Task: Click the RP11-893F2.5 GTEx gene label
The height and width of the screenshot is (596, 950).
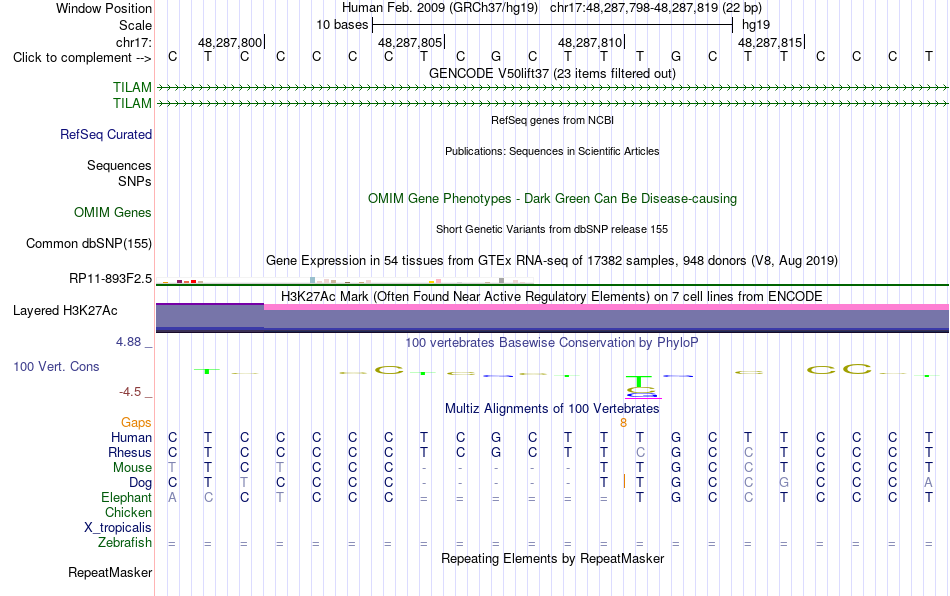Action: coord(110,279)
